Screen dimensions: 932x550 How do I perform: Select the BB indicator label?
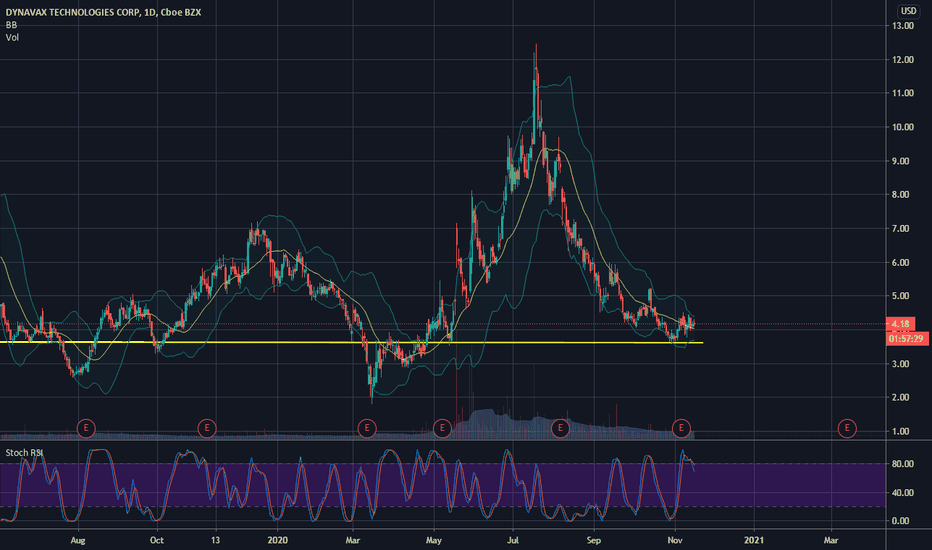pos(11,25)
